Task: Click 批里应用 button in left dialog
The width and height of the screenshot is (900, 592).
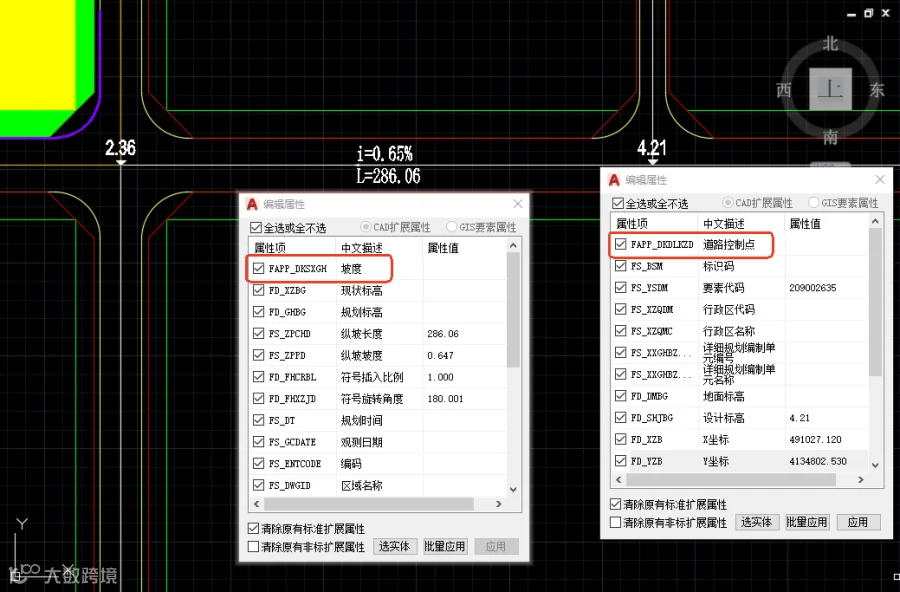Action: 445,546
